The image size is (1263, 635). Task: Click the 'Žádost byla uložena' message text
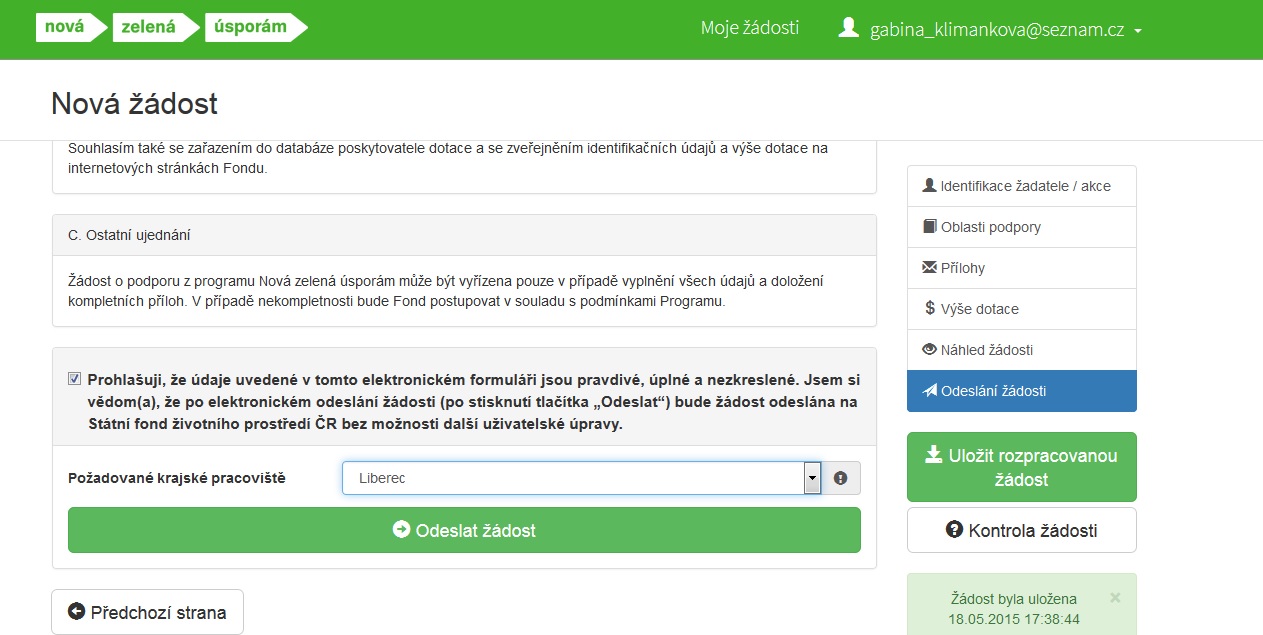coord(1014,599)
